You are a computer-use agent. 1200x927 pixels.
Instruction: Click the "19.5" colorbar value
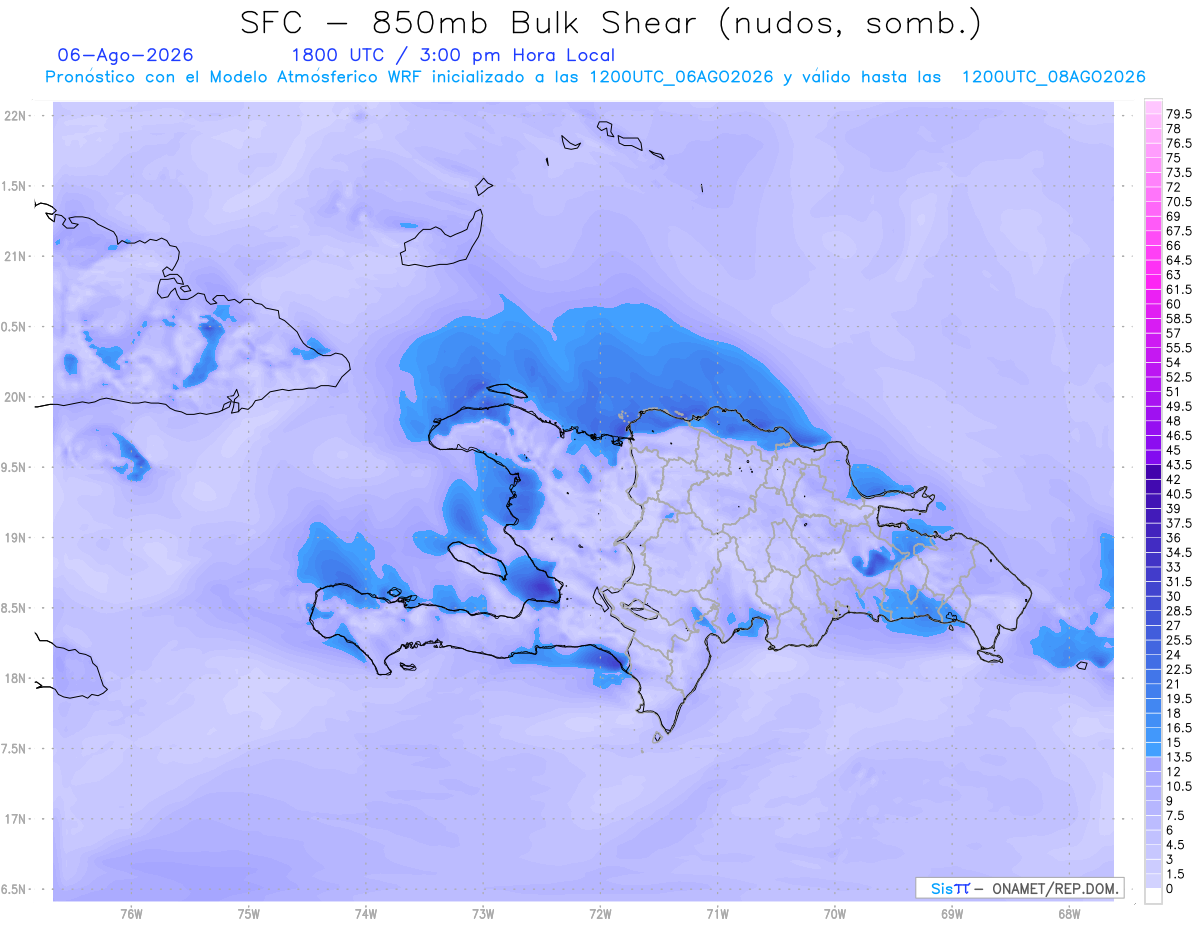[1179, 698]
